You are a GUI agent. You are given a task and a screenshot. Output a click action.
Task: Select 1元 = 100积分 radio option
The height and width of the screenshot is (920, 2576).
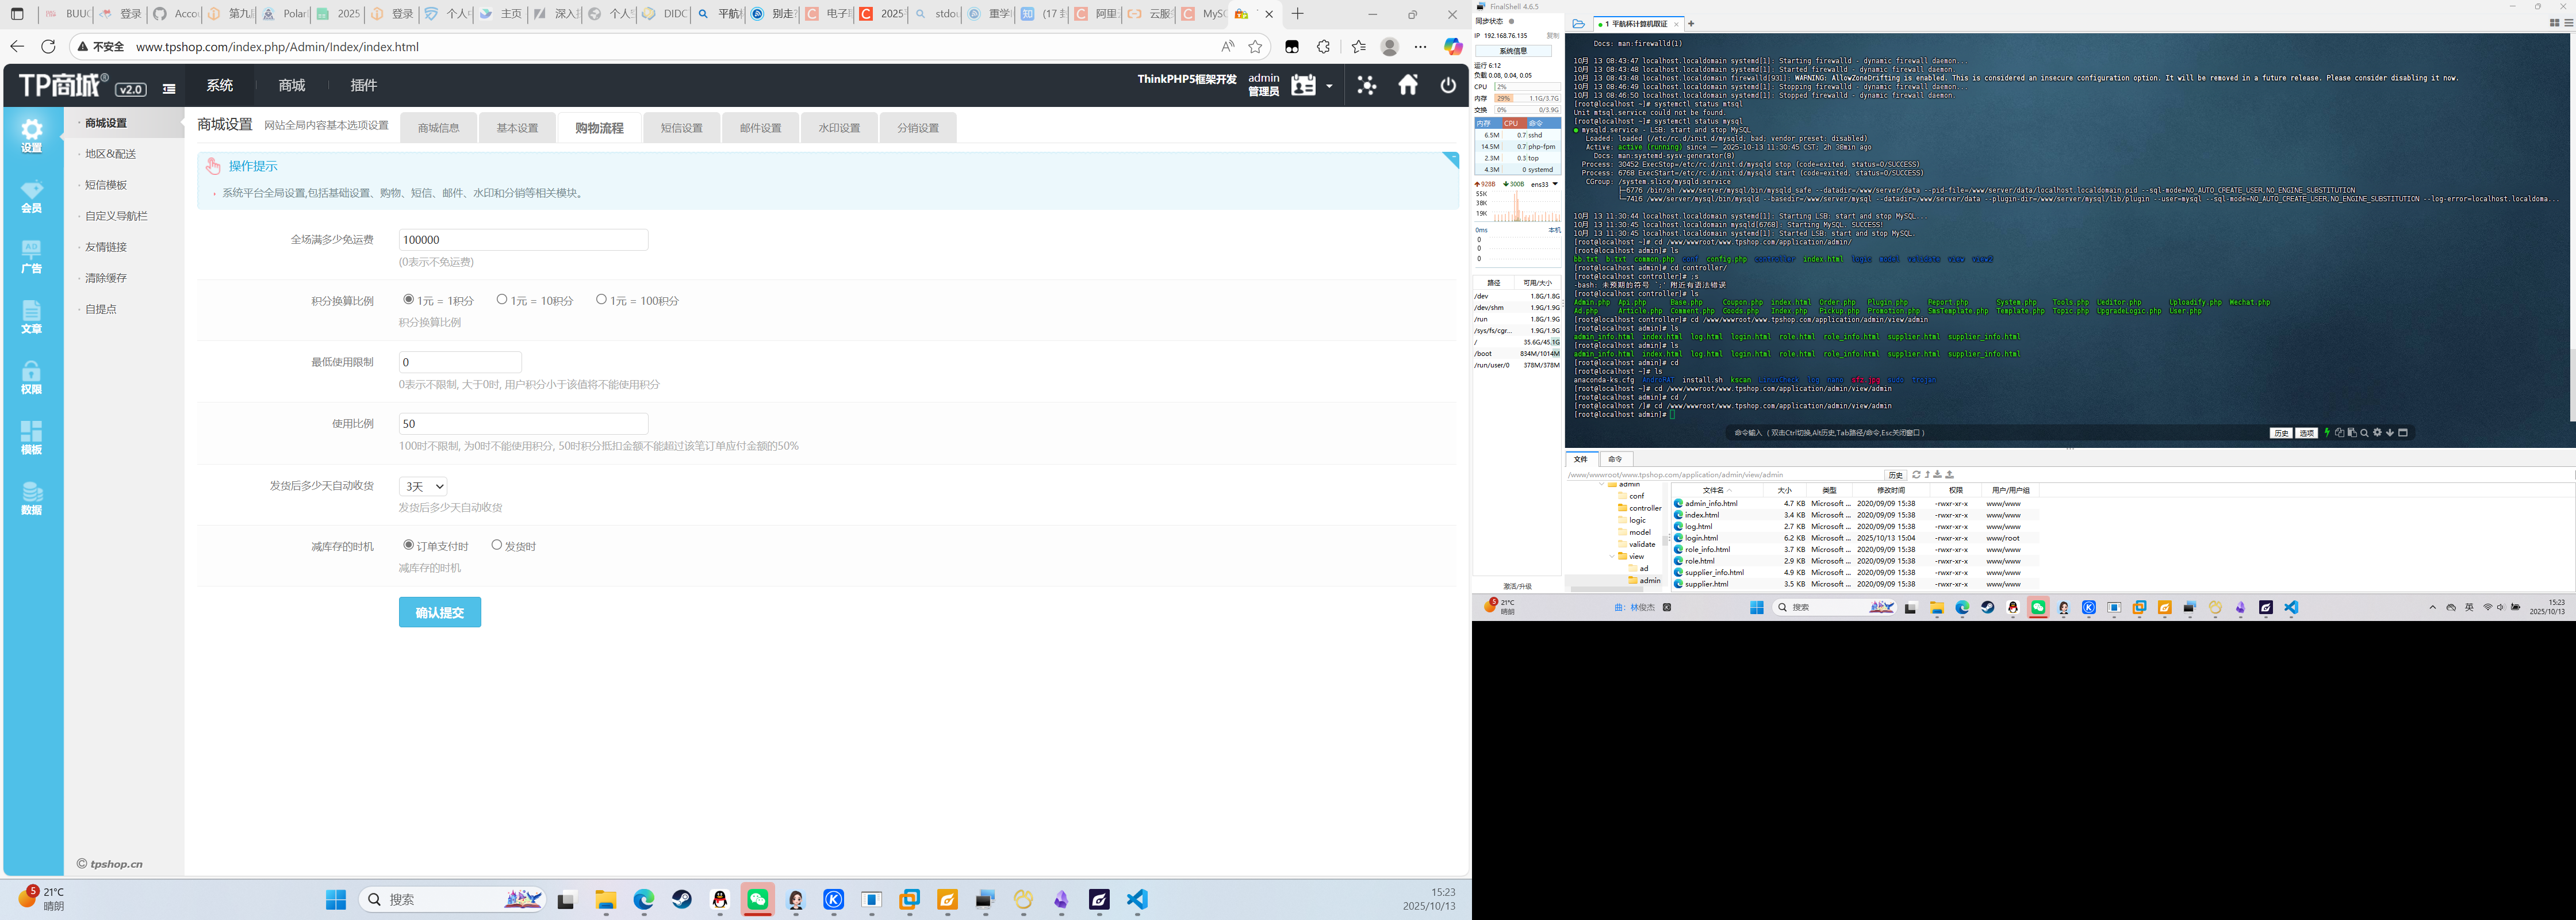(x=601, y=299)
